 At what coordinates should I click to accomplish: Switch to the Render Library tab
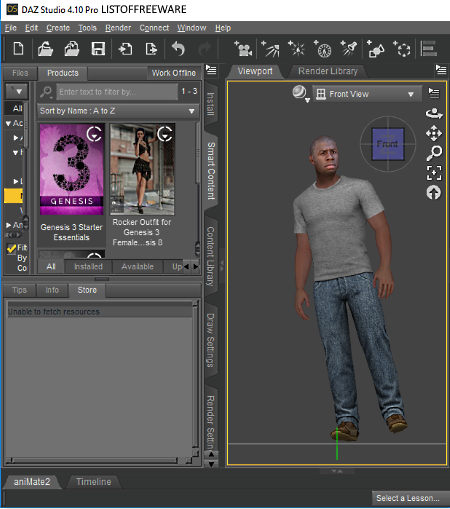[x=327, y=71]
